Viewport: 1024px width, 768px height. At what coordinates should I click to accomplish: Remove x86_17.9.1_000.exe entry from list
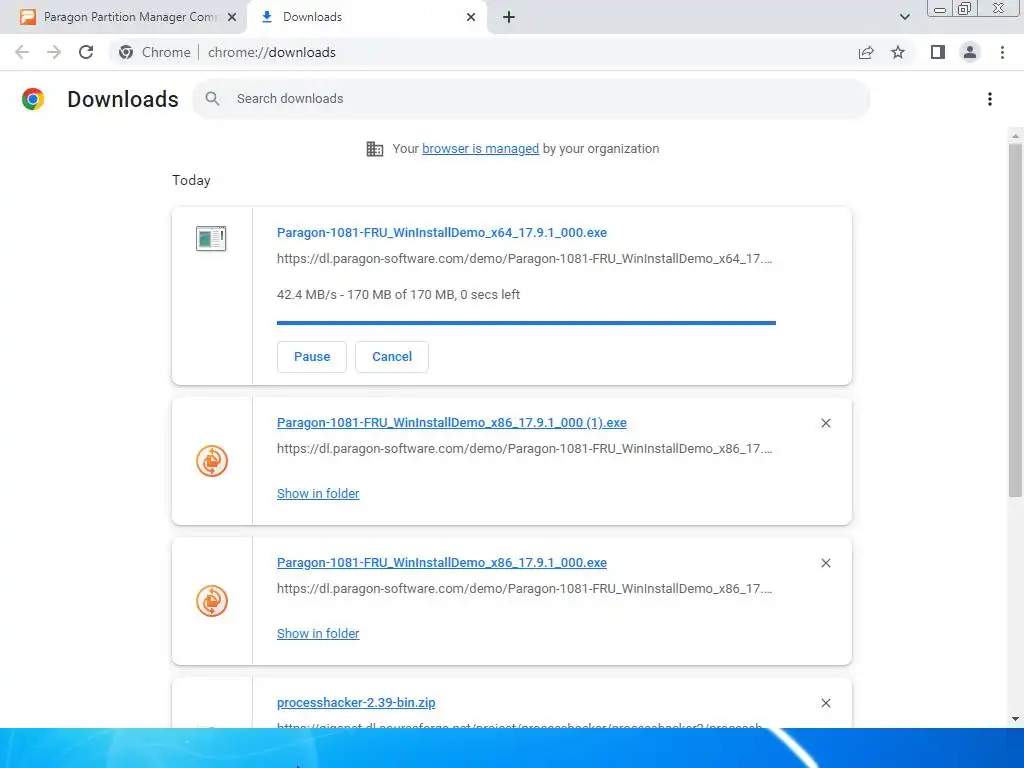click(x=825, y=563)
